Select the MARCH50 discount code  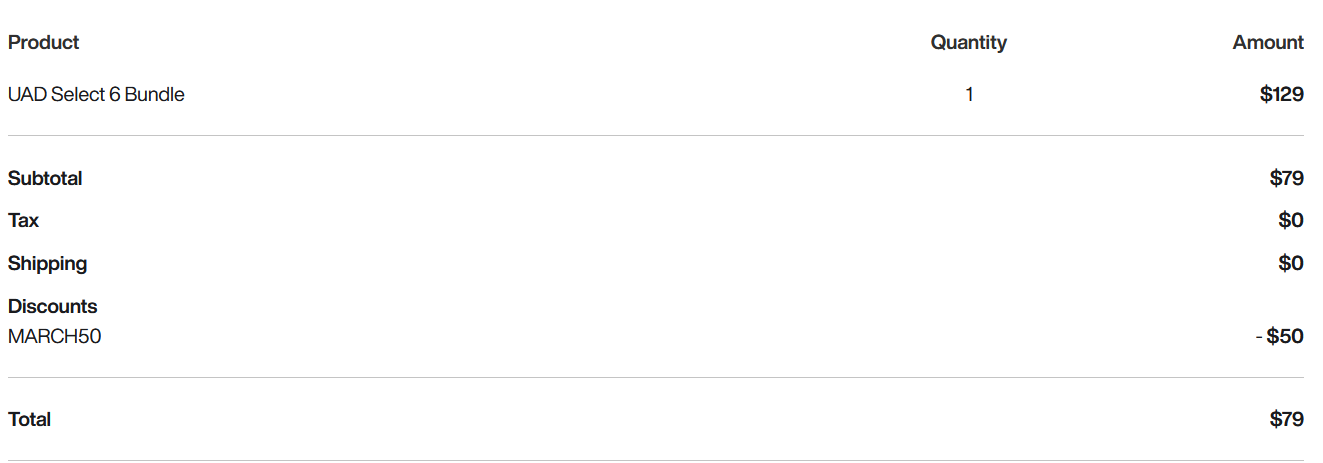coord(54,336)
